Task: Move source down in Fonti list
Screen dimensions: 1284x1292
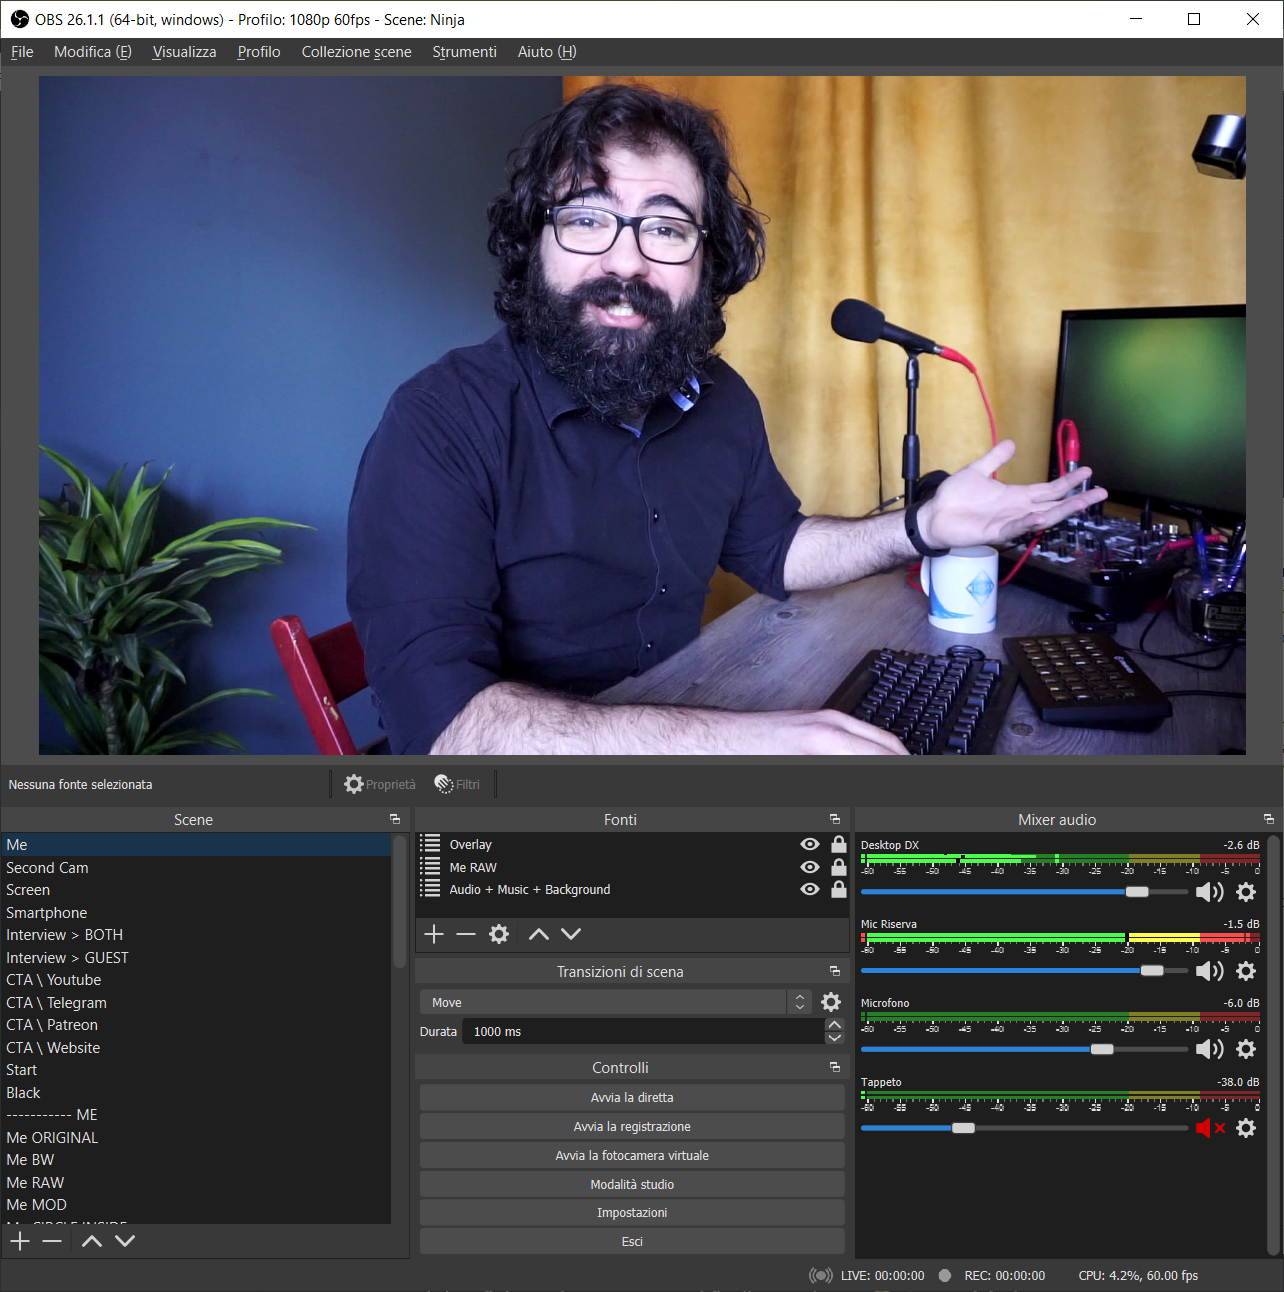Action: pyautogui.click(x=571, y=934)
